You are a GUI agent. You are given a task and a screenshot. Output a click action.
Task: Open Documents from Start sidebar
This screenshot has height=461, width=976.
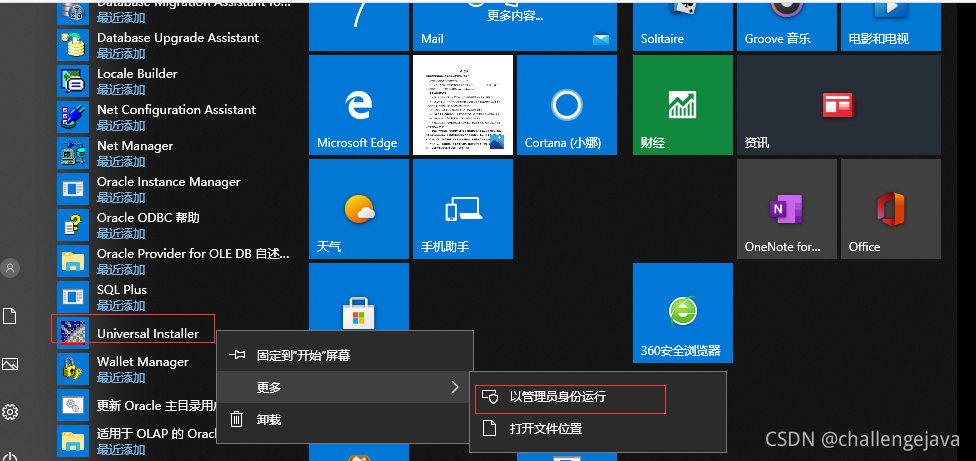[9, 316]
